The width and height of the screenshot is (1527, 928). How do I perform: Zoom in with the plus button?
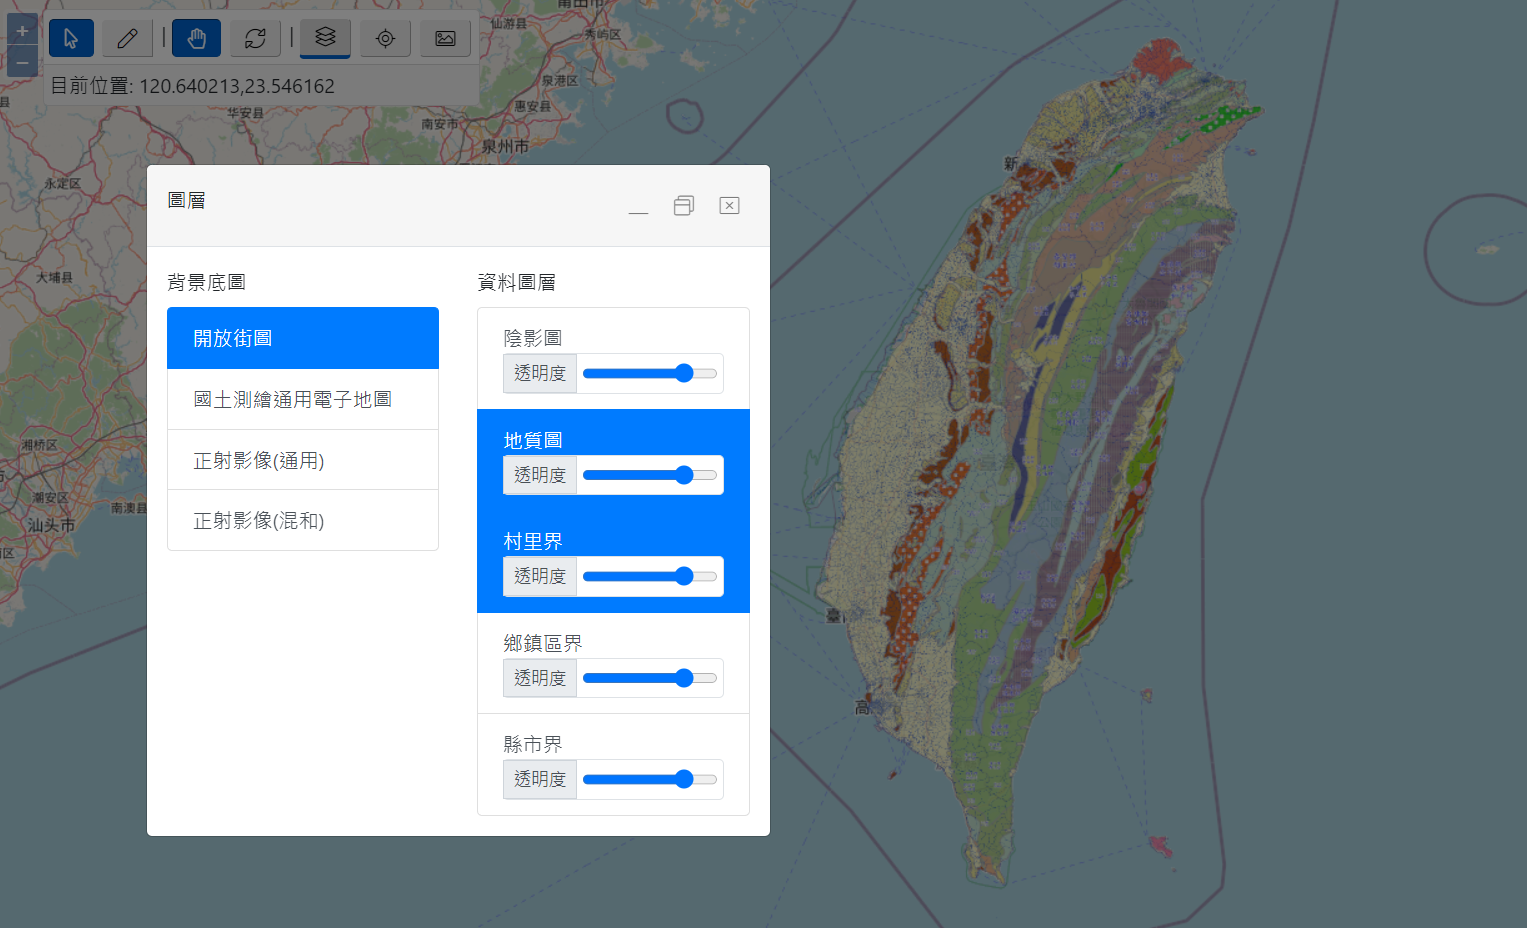(x=22, y=30)
